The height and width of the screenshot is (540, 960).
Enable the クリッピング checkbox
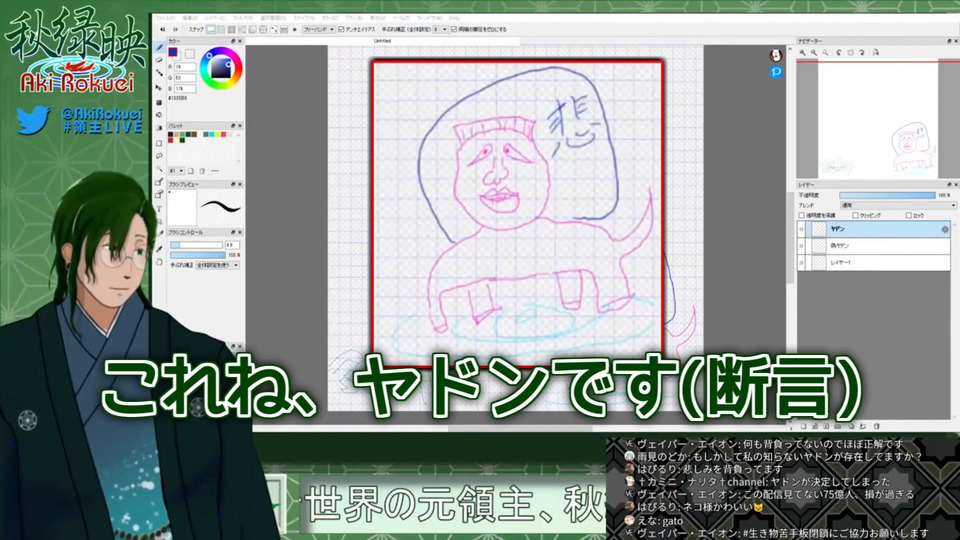[855, 216]
